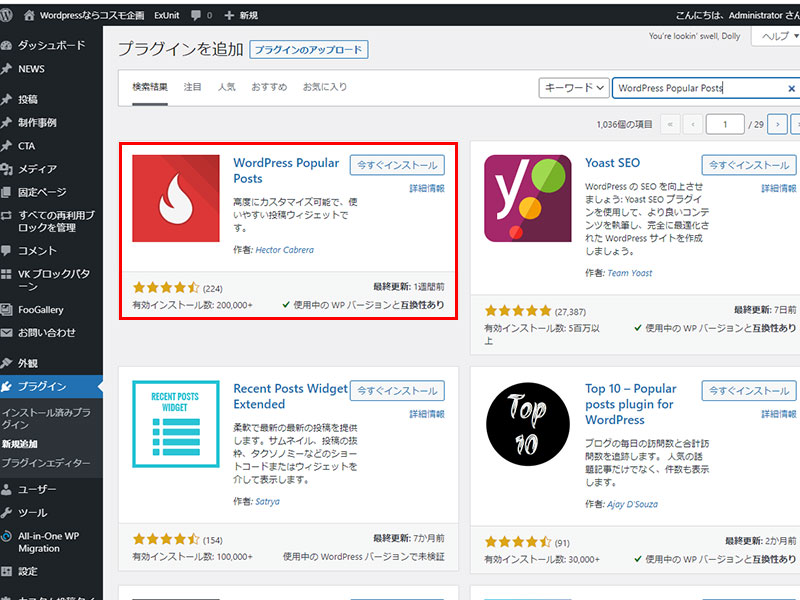Image resolution: width=800 pixels, height=600 pixels.
Task: Click the current page number field
Action: pyautogui.click(x=724, y=124)
